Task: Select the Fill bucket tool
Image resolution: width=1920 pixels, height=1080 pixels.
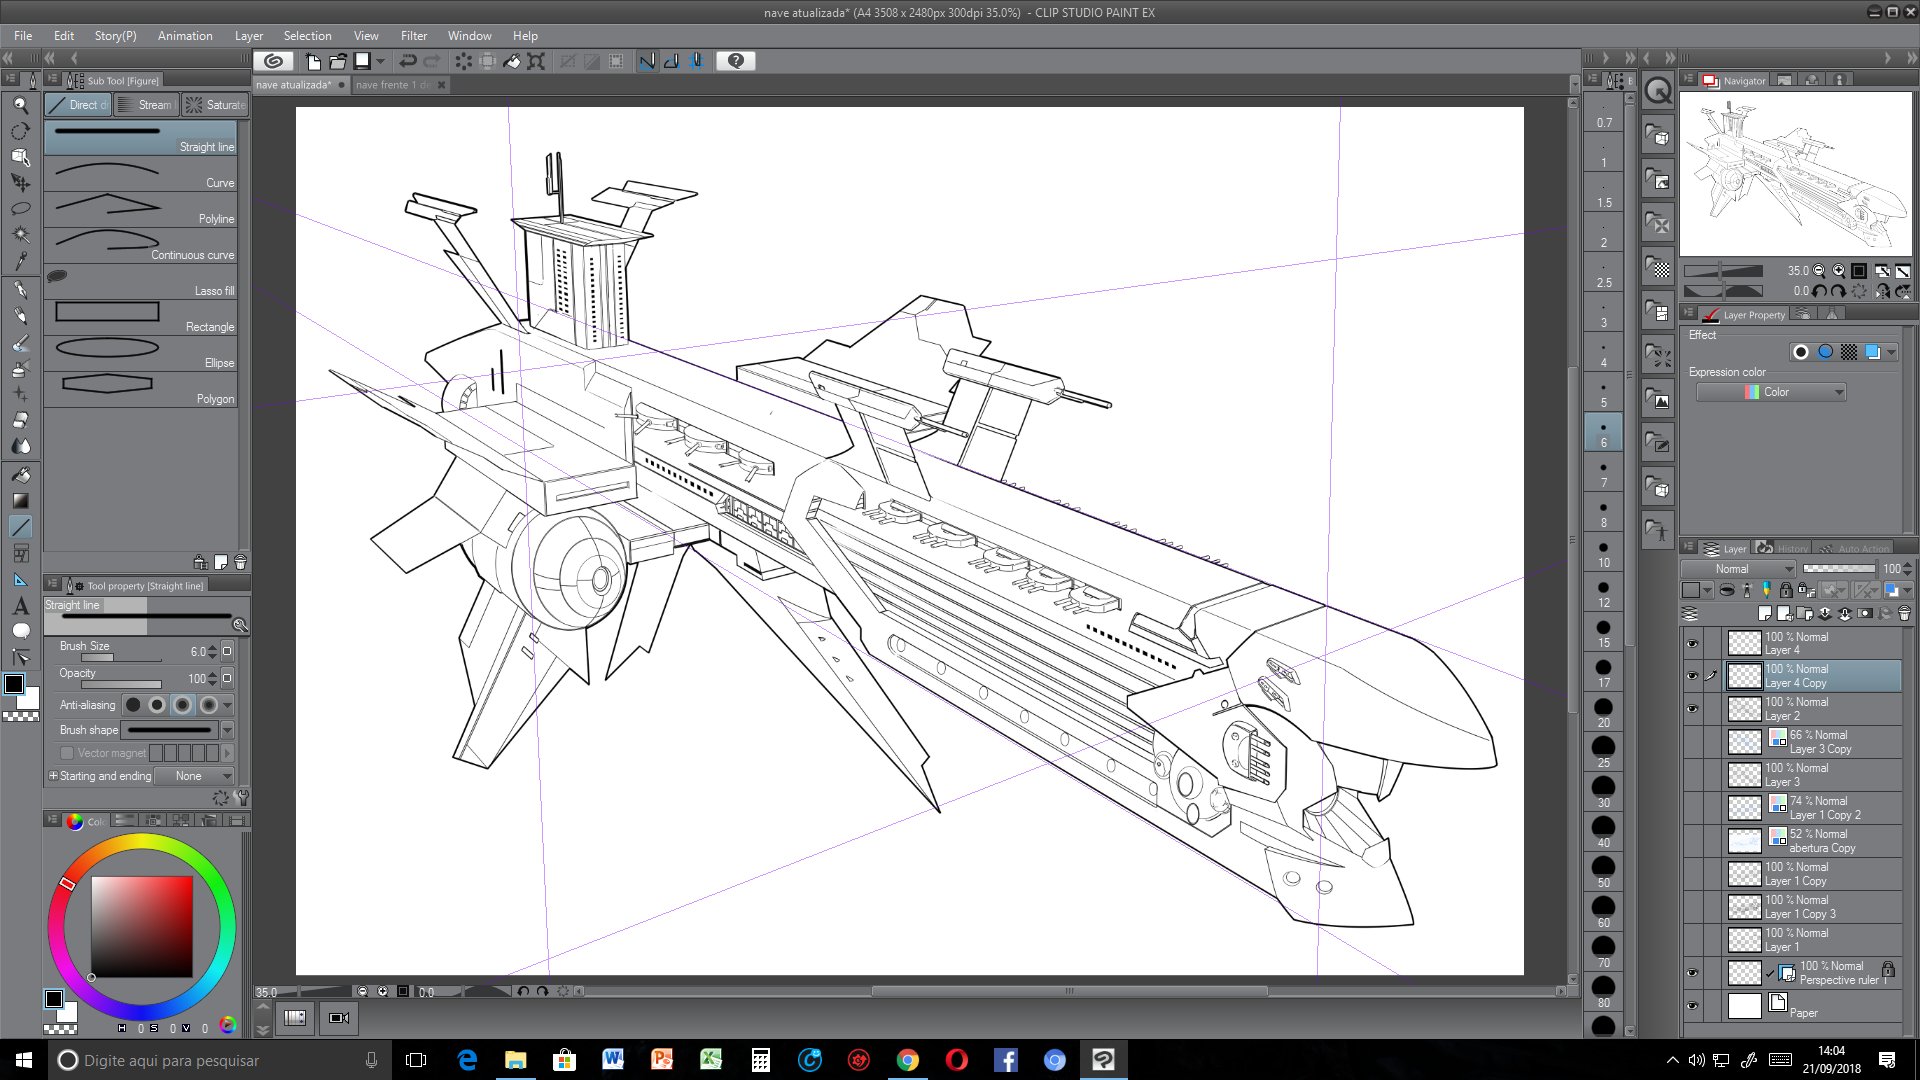Action: 20,475
